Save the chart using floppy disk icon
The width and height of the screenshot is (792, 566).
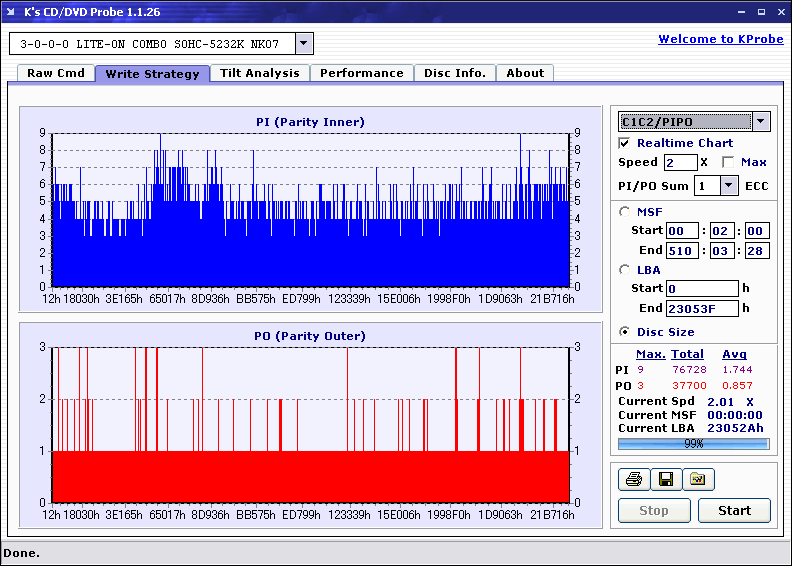(x=665, y=480)
